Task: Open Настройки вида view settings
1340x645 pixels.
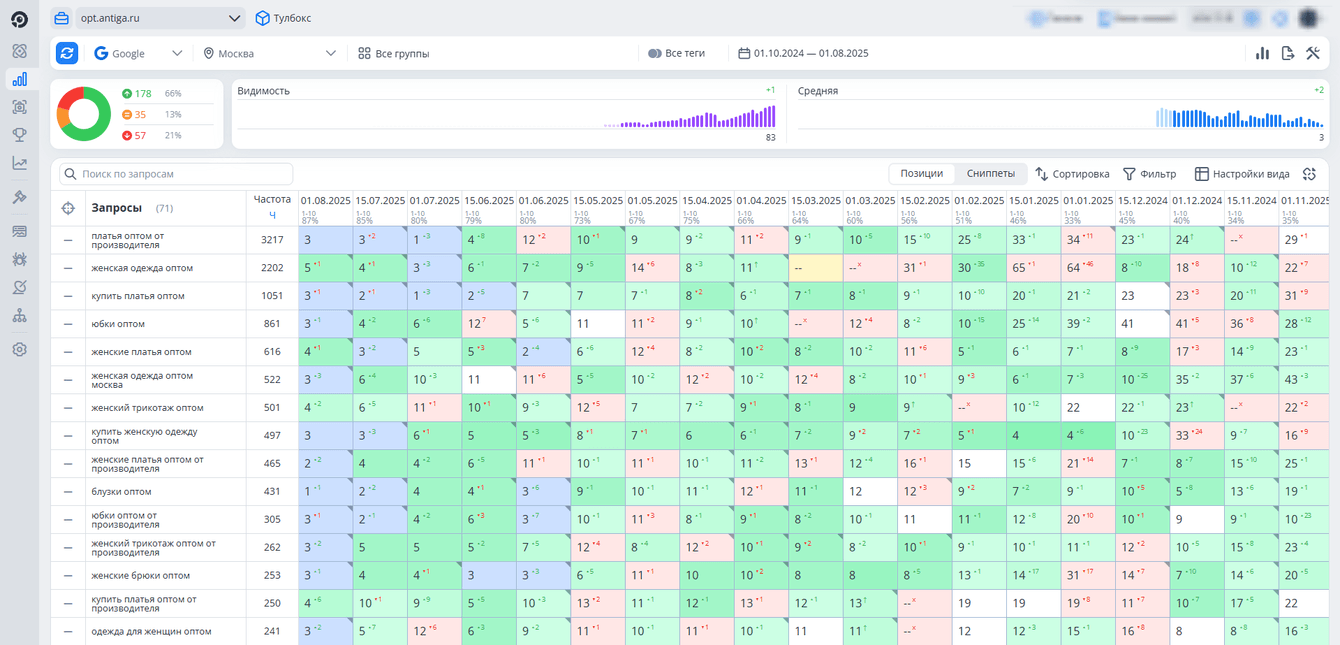Action: coord(1242,174)
